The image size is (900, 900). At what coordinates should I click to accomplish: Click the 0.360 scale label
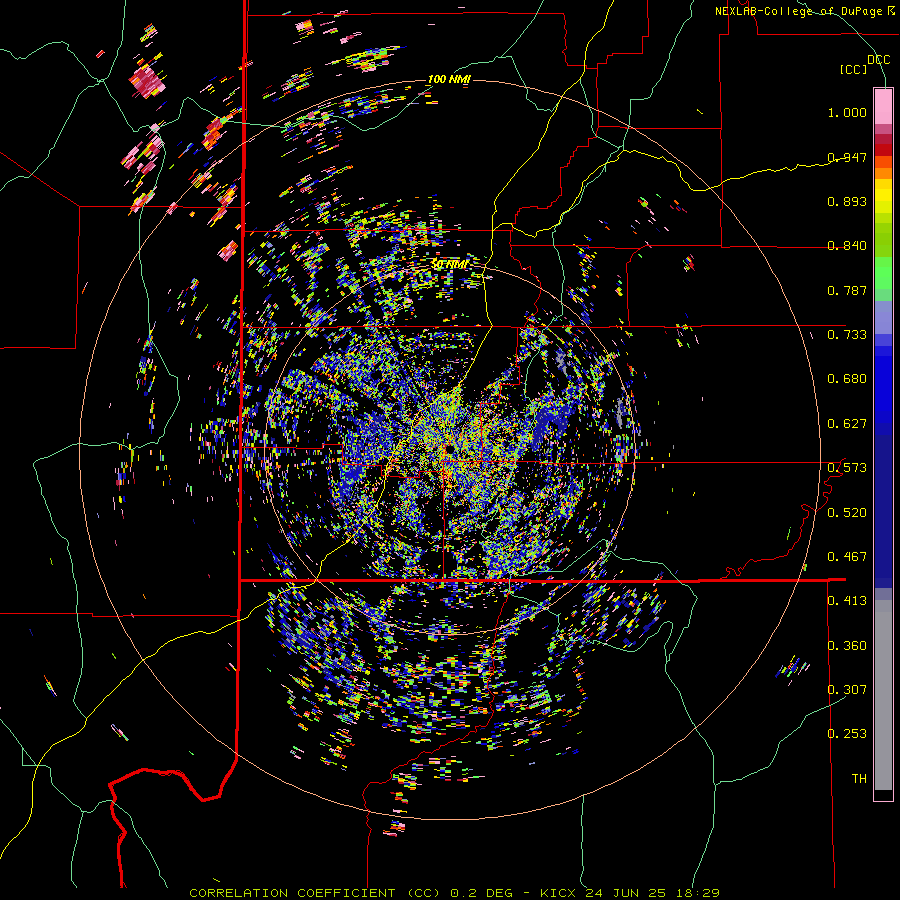[x=847, y=645]
